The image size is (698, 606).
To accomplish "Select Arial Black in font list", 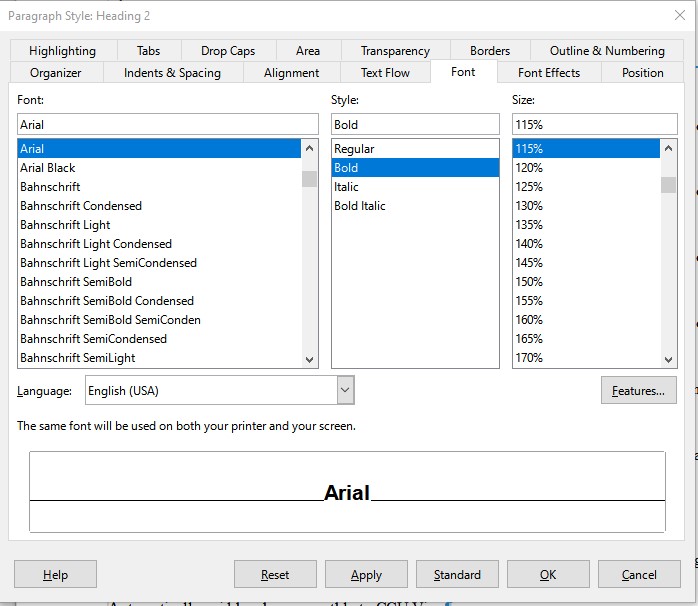I will coord(48,168).
